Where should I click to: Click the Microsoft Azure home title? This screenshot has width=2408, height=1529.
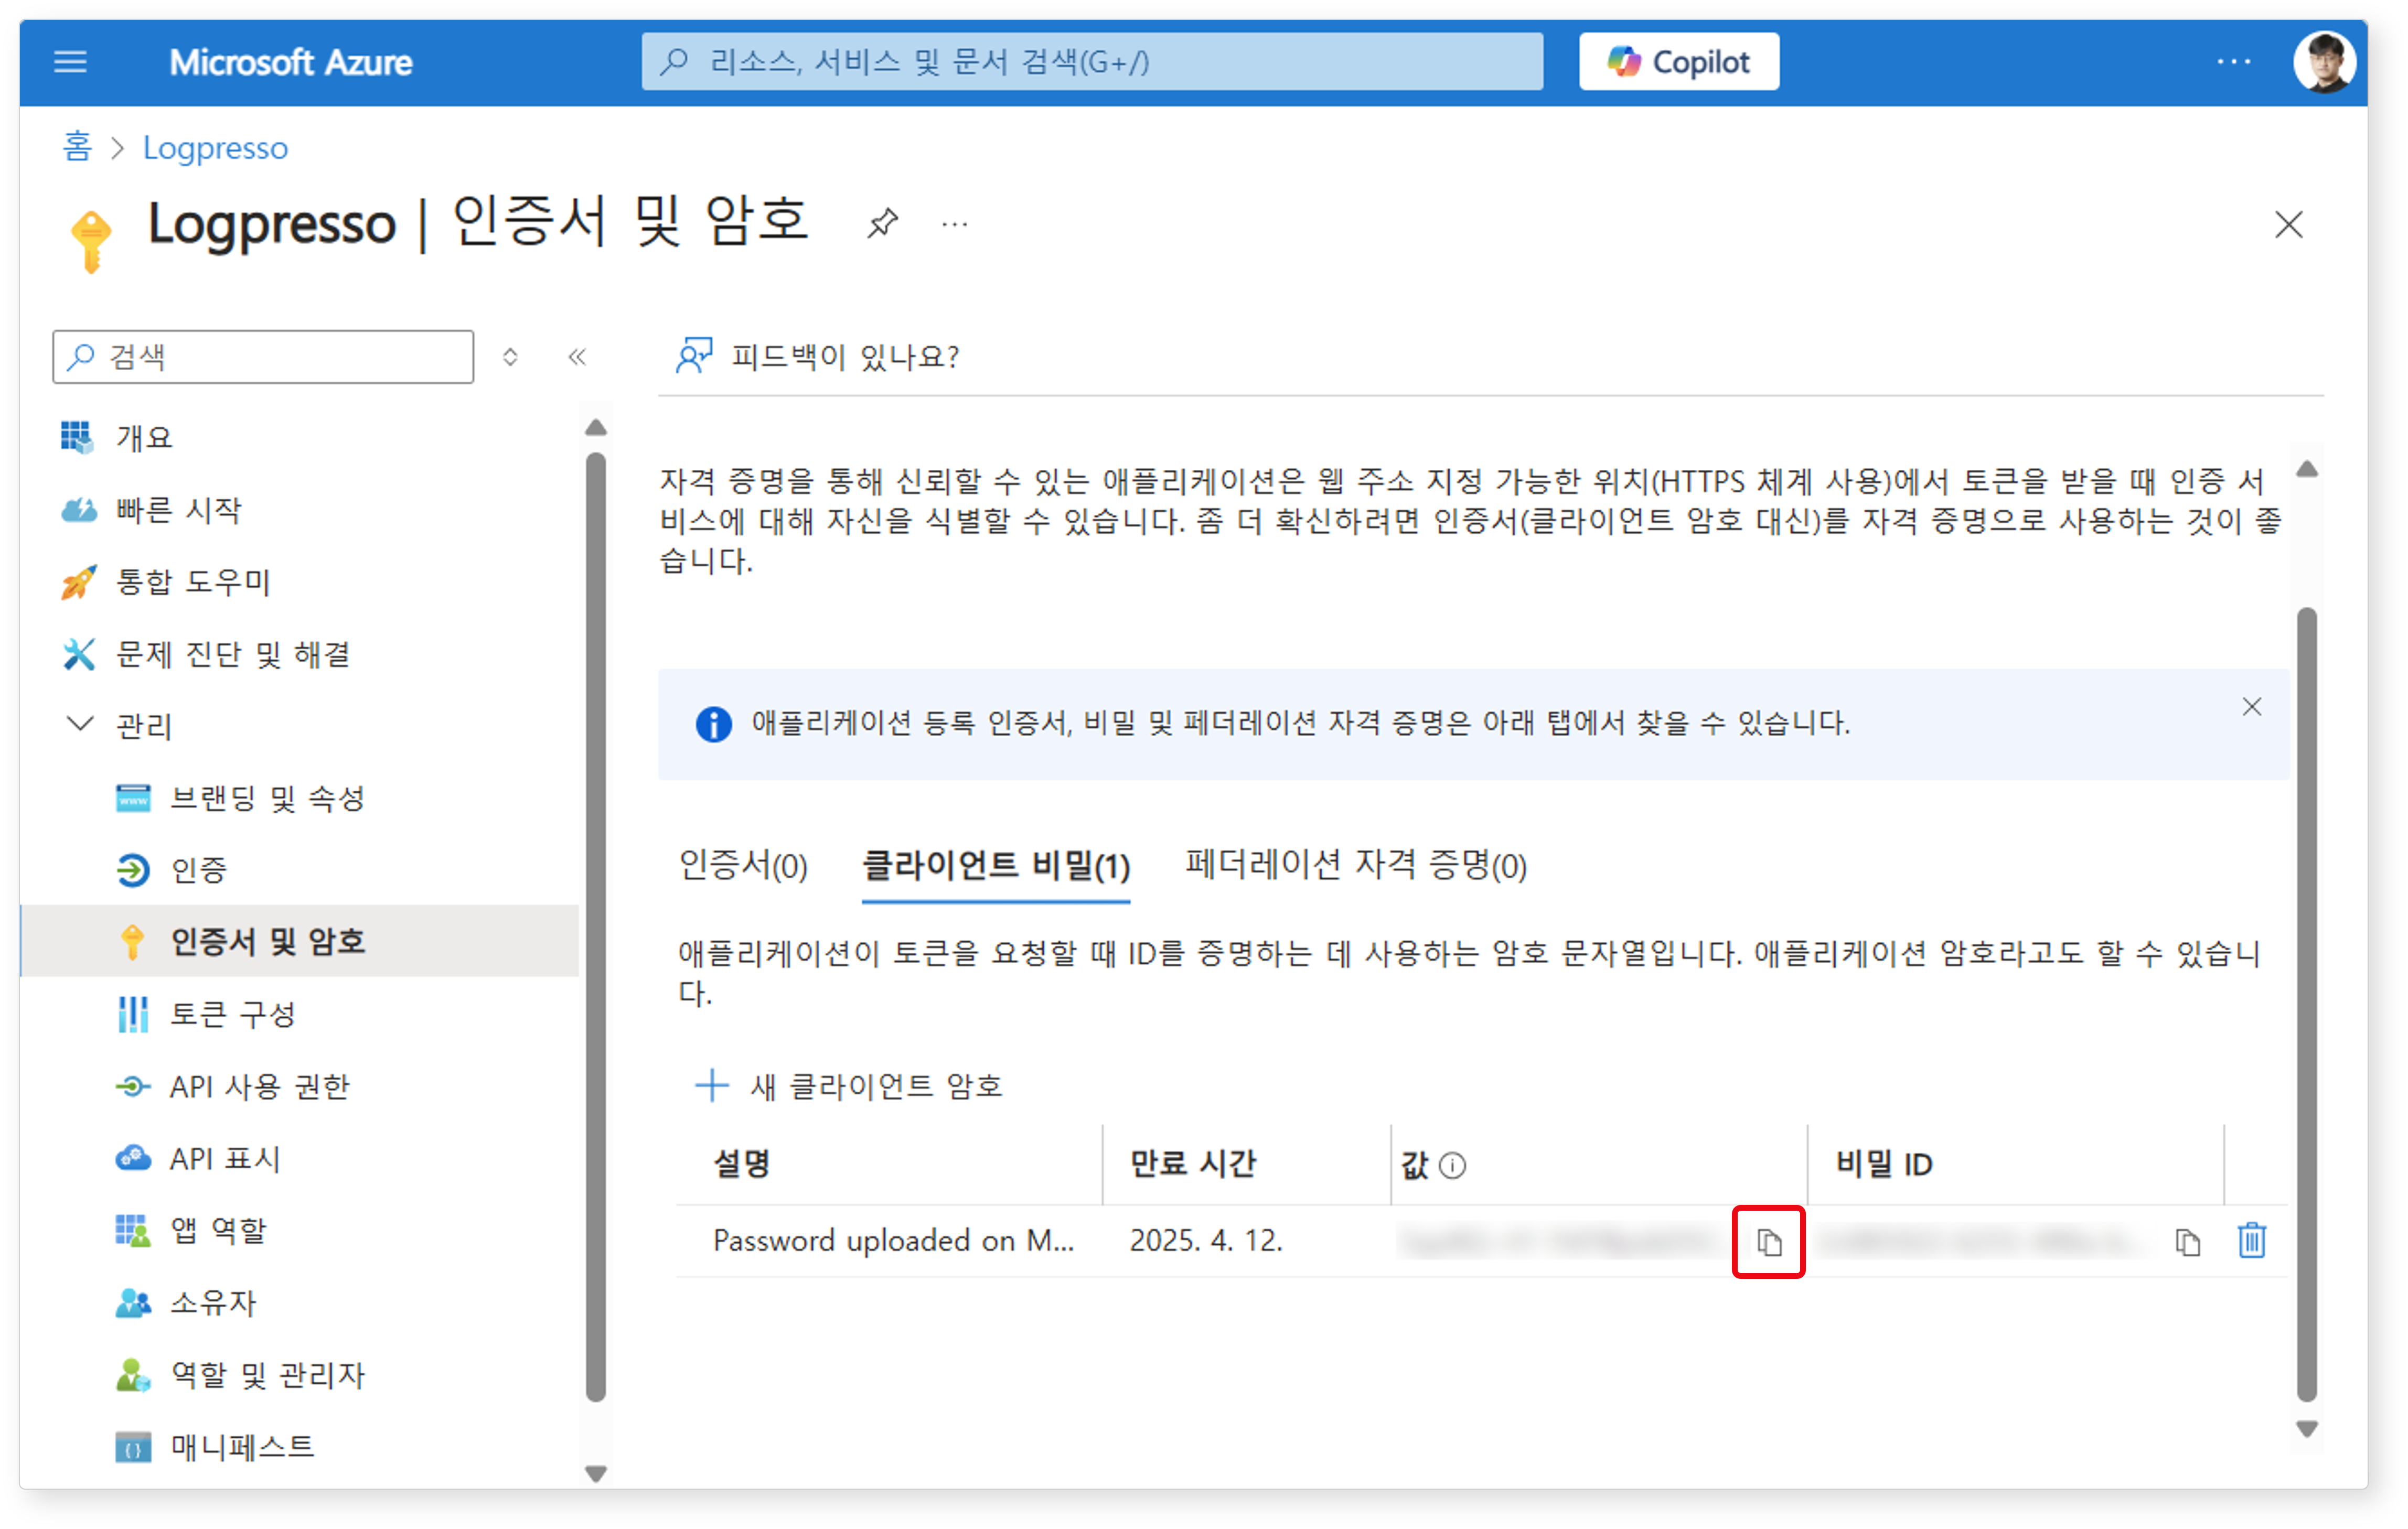click(x=290, y=62)
